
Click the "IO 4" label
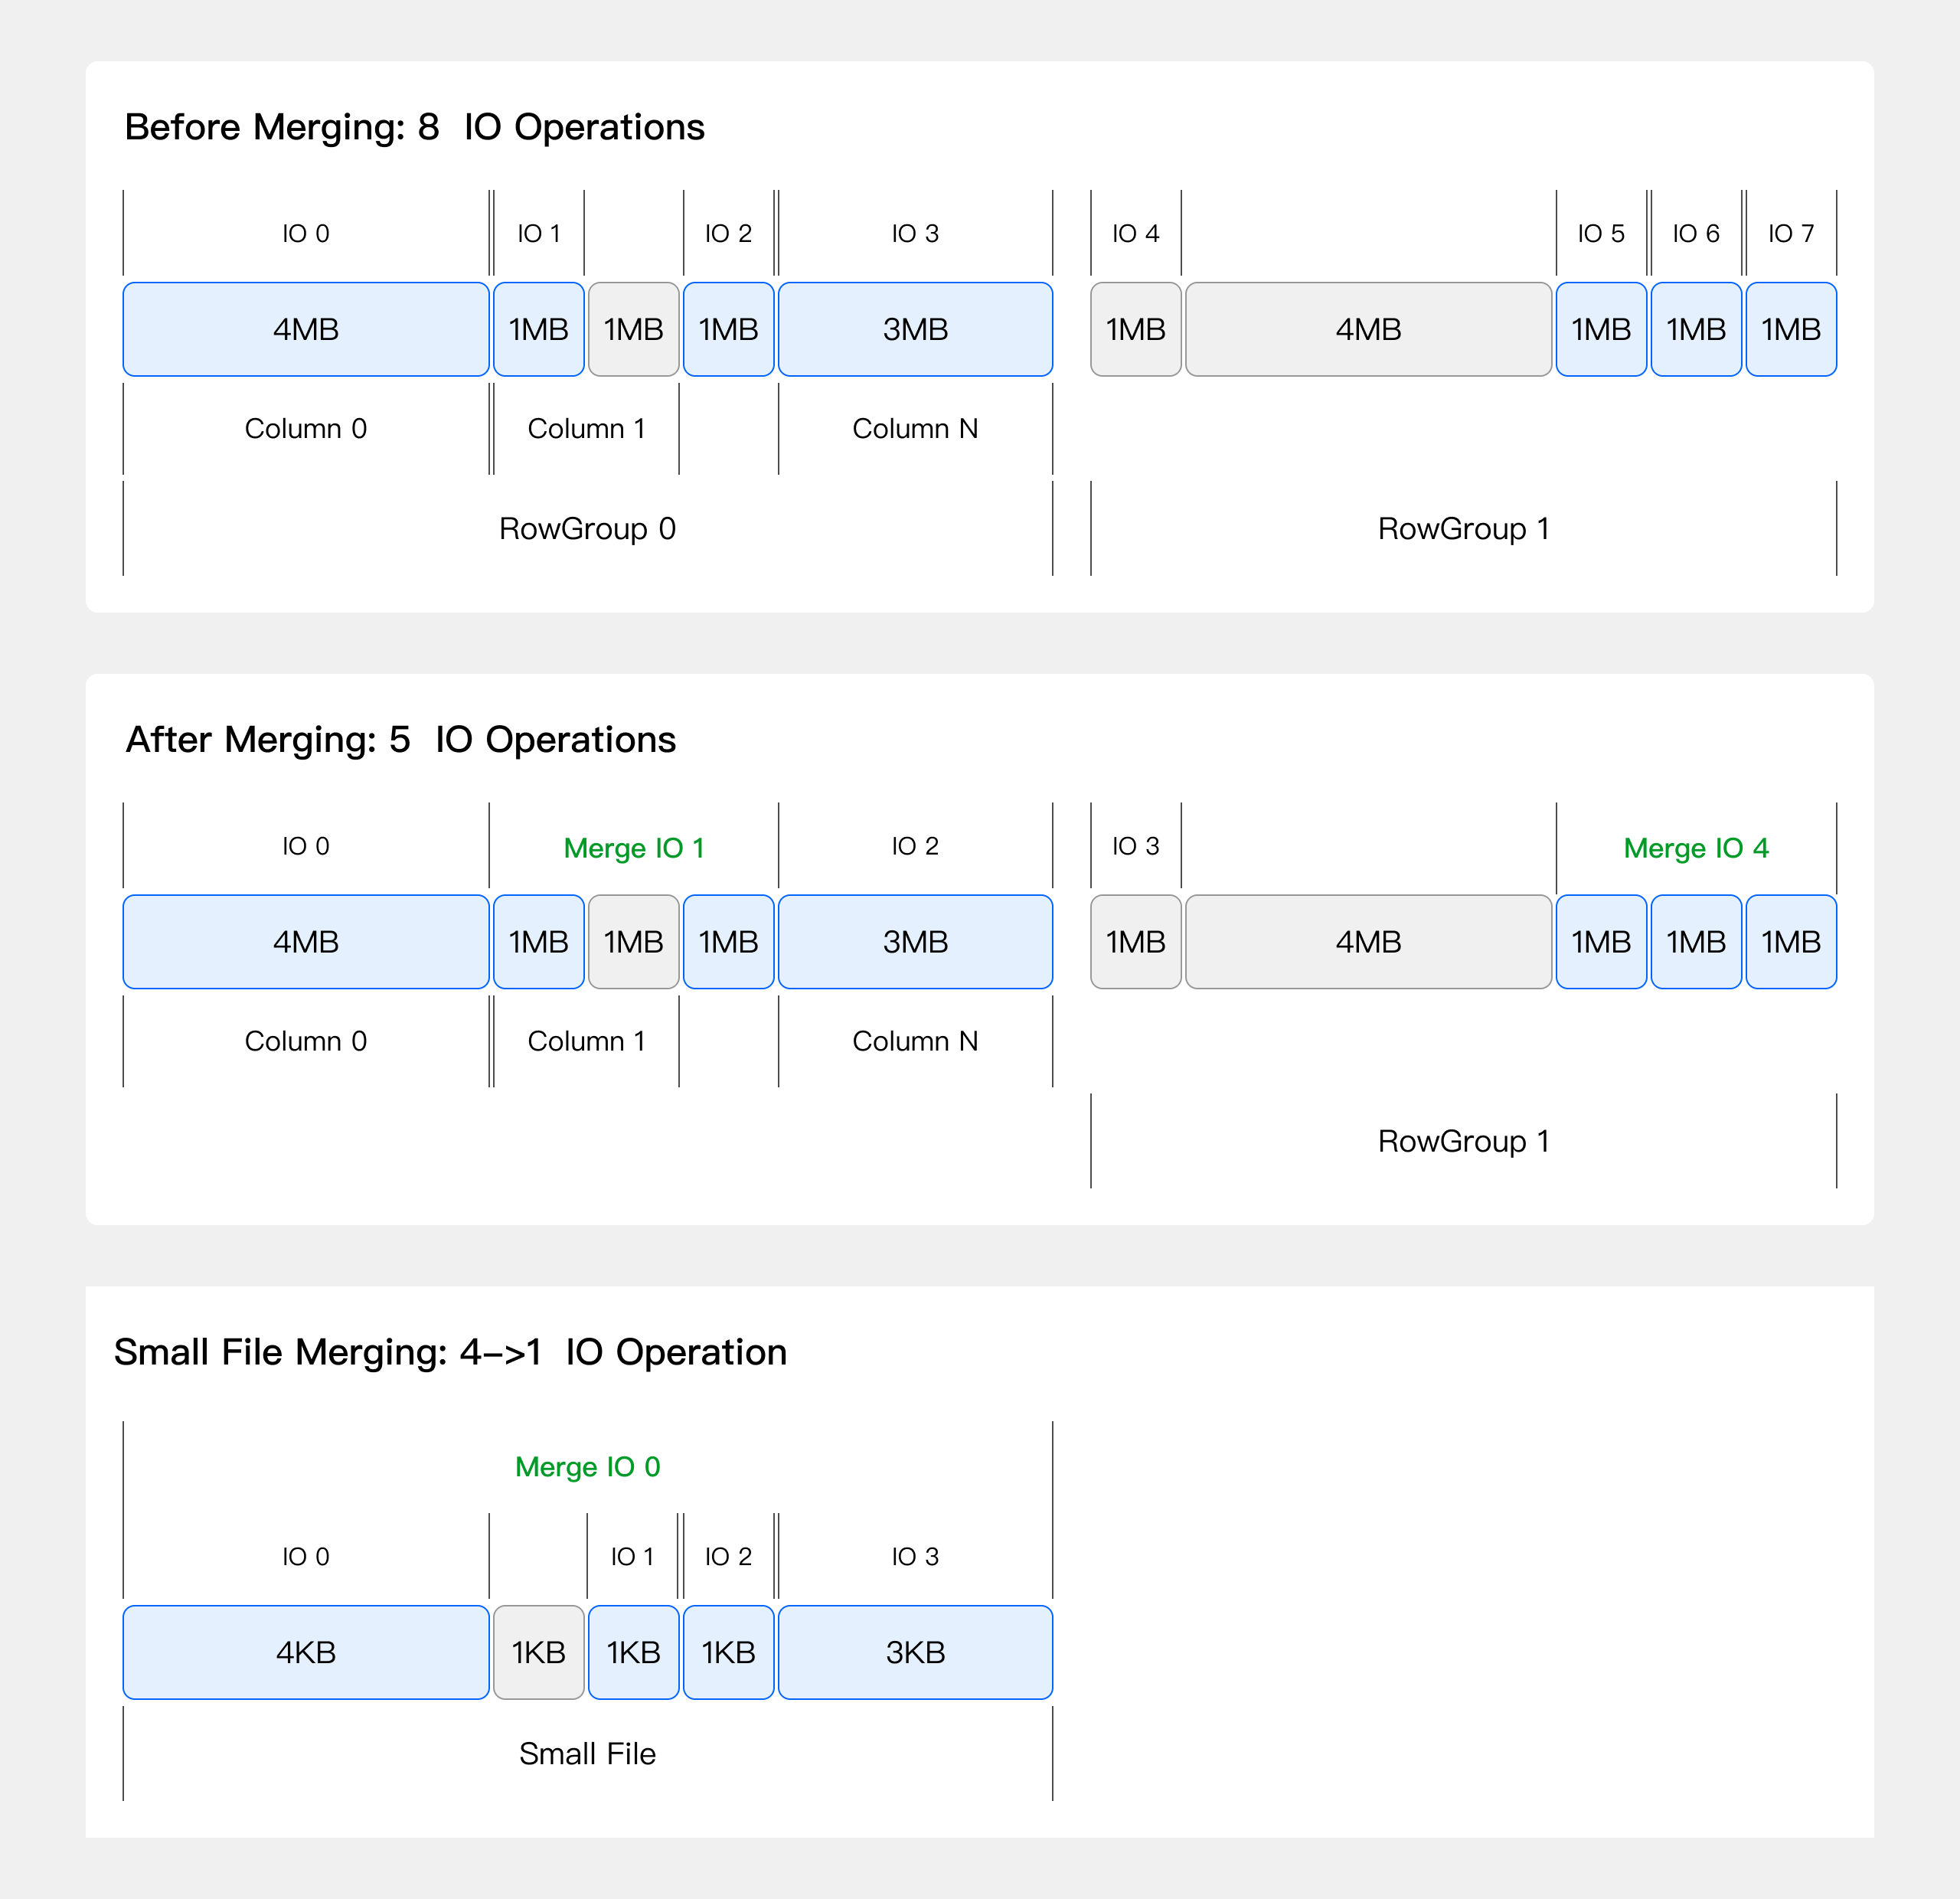click(1136, 233)
